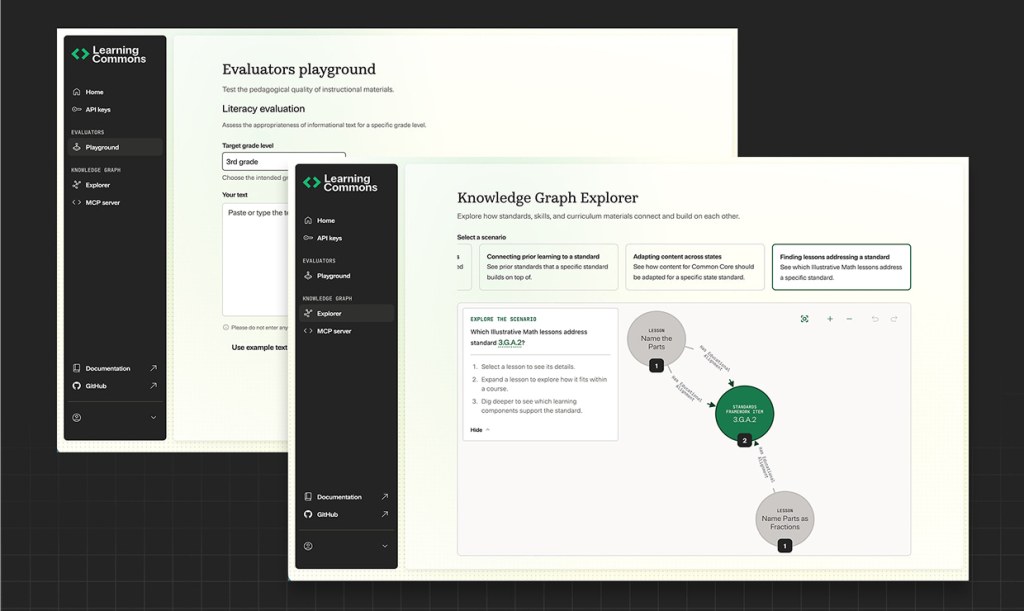The width and height of the screenshot is (1024, 611).
Task: Select the Name Parts as Fractions lesson node
Action: coord(785,520)
